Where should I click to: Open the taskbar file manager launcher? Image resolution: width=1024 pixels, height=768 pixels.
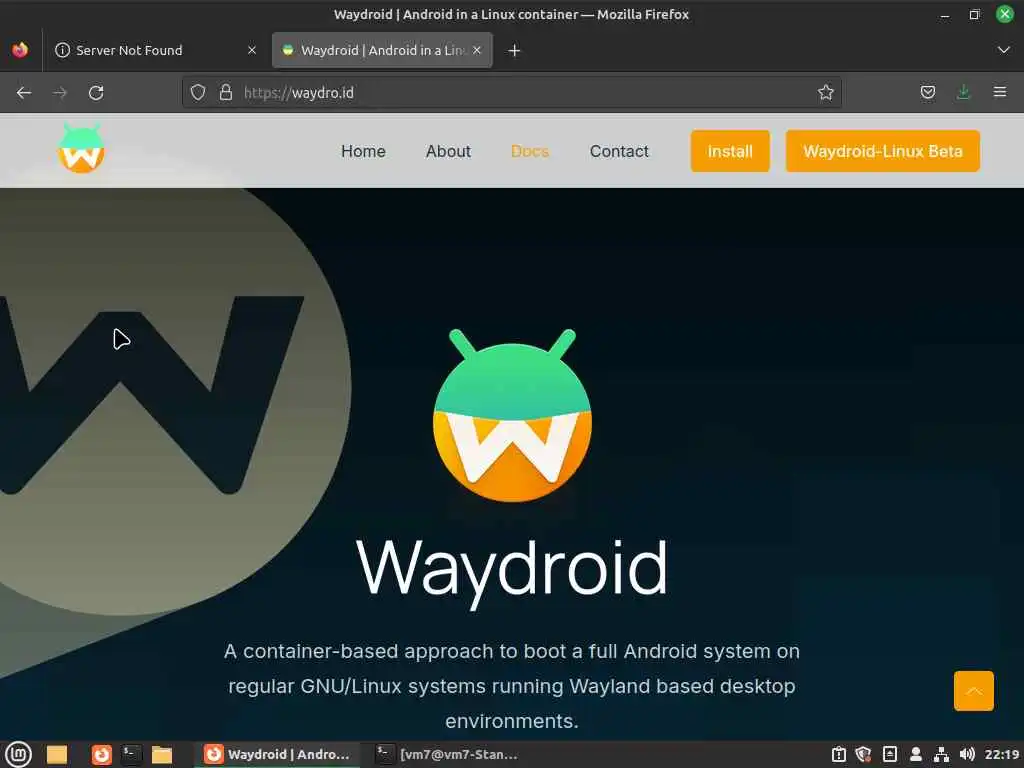tap(57, 754)
